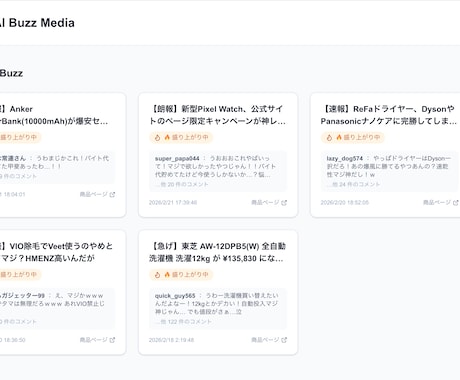460x380 pixels.
Task: Click the Buzz section heading
Action: pos(11,73)
